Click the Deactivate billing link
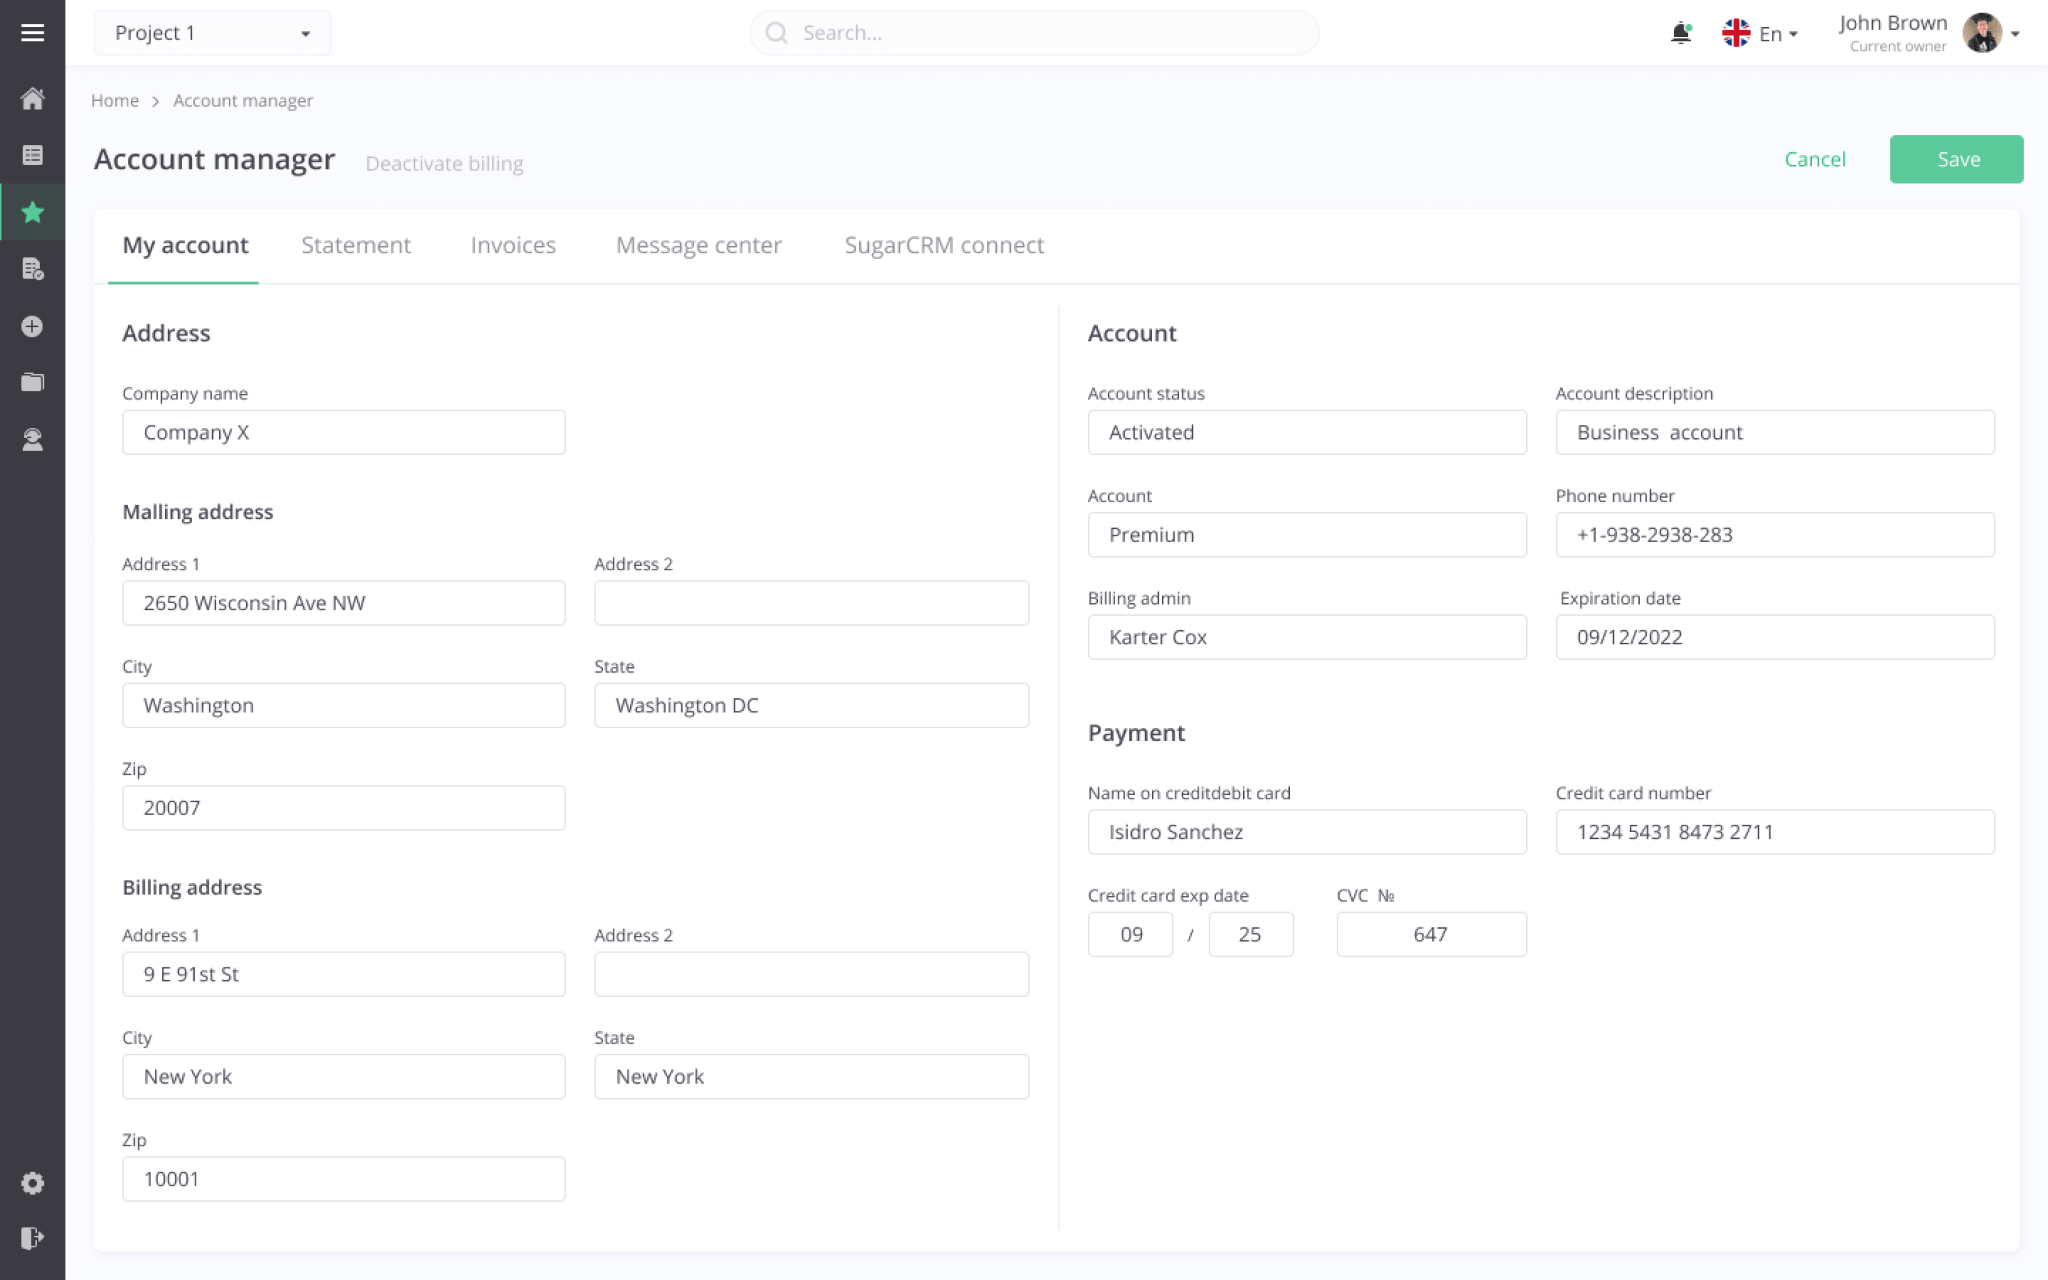Screen dimensions: 2048x1280 [x=444, y=163]
